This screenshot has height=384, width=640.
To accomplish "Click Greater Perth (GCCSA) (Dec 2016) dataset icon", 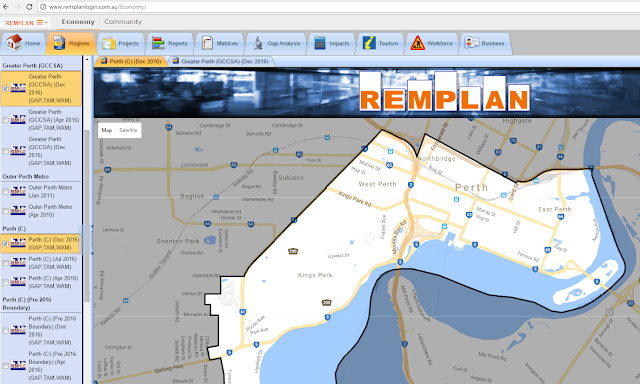I will (18, 88).
